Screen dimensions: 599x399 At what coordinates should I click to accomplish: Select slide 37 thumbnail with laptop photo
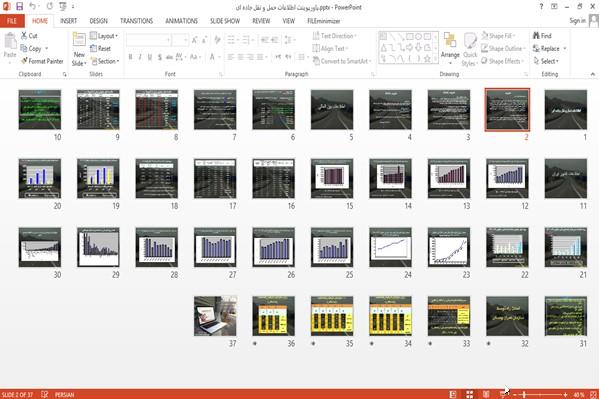click(215, 316)
